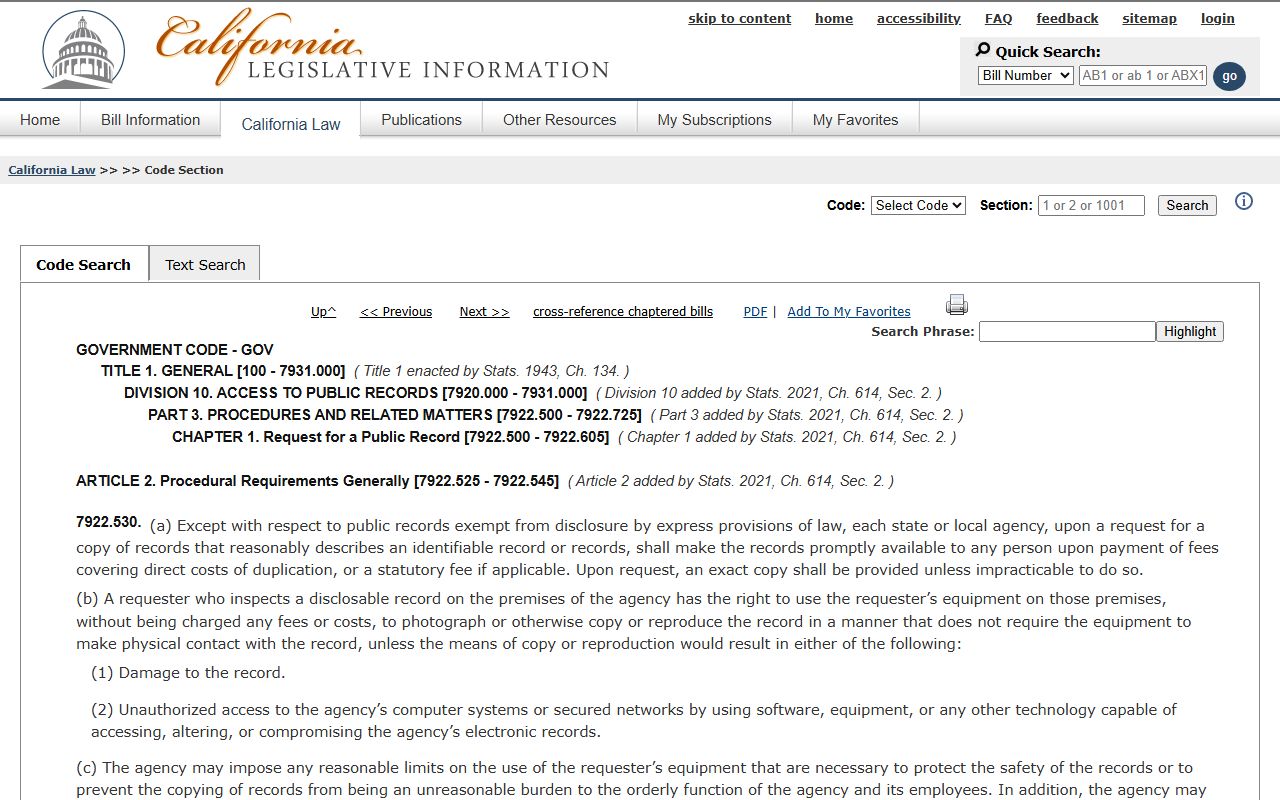Image resolution: width=1280 pixels, height=800 pixels.
Task: Click the TITLE 1. GENERAL heading
Action: coord(223,371)
